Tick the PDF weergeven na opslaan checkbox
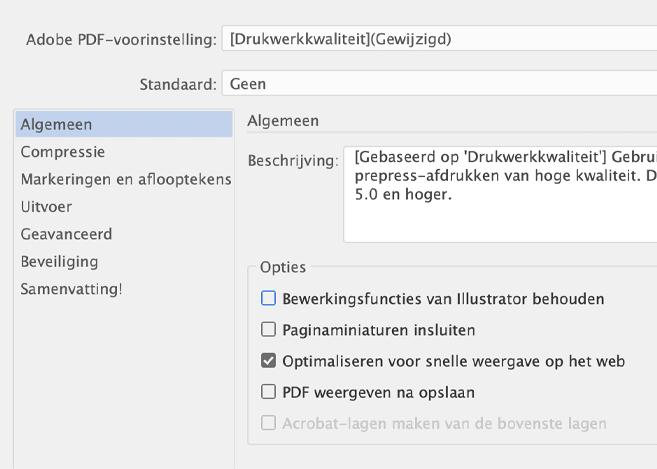Image resolution: width=657 pixels, height=469 pixels. [x=268, y=392]
